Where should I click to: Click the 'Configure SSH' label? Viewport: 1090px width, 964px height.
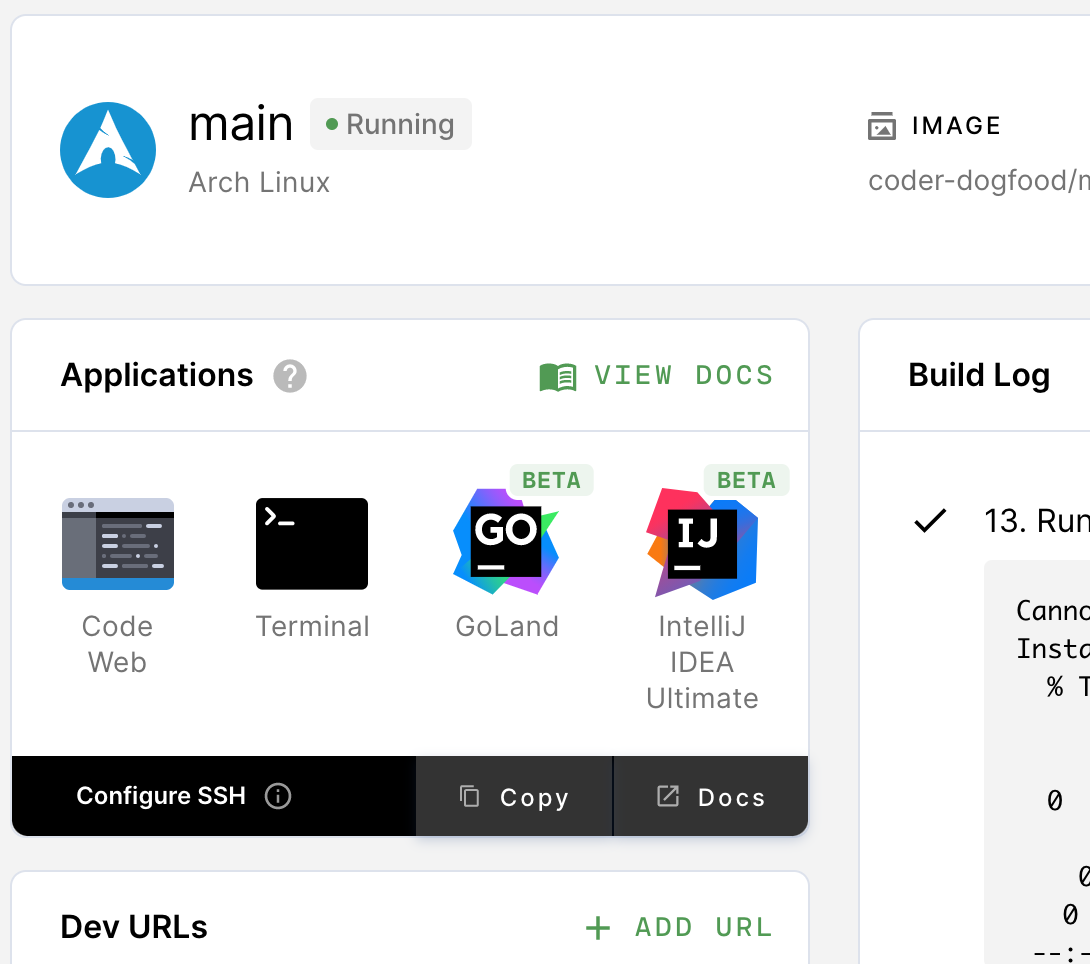click(x=161, y=796)
